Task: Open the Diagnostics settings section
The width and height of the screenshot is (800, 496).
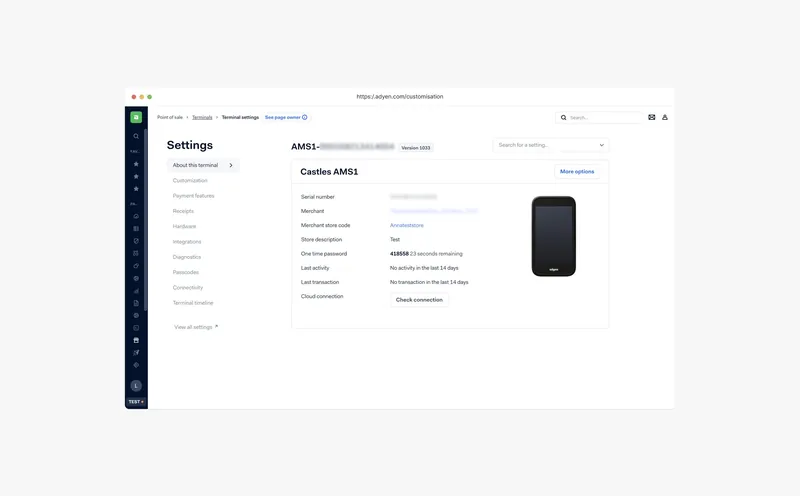Action: pos(187,257)
